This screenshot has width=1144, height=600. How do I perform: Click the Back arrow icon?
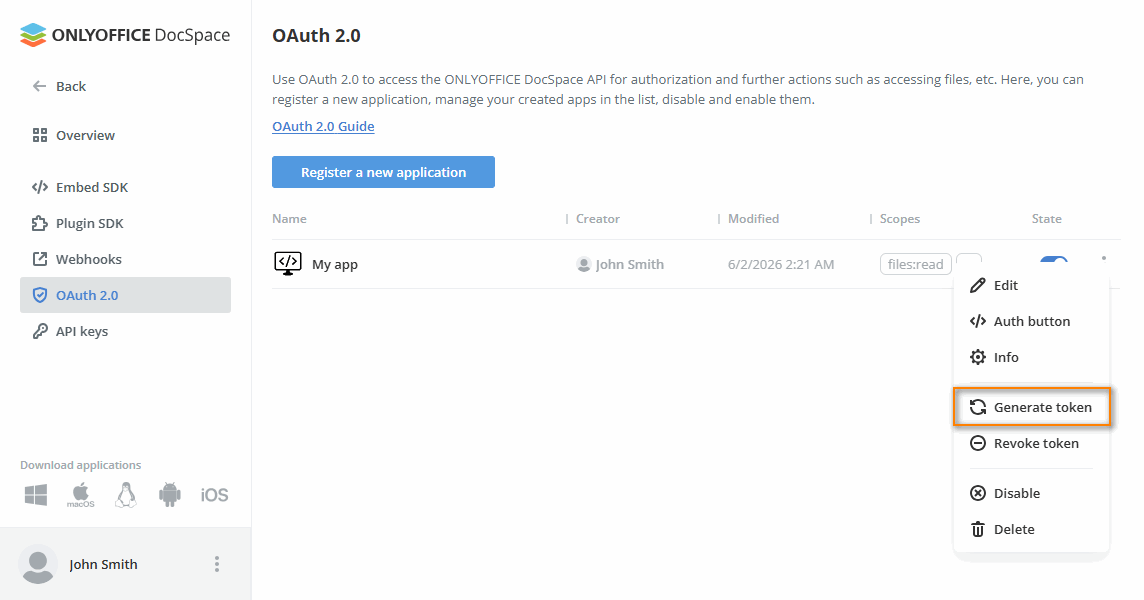(39, 86)
